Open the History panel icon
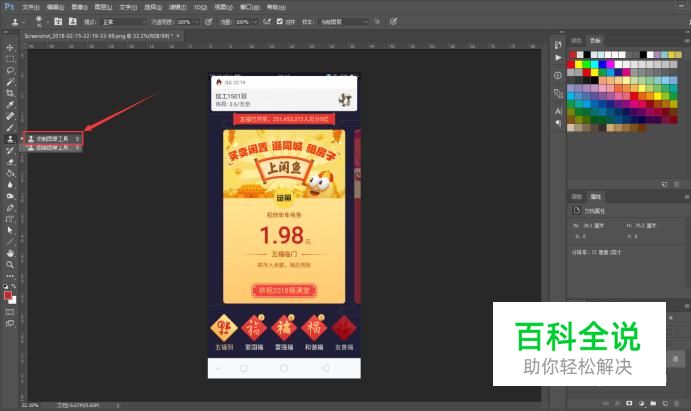 coord(558,45)
